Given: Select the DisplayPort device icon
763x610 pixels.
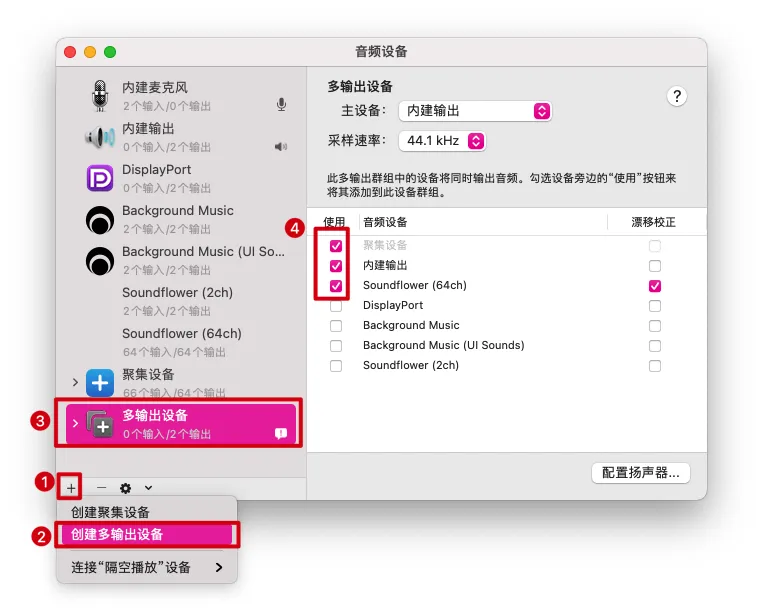Looking at the screenshot, I should (100, 178).
